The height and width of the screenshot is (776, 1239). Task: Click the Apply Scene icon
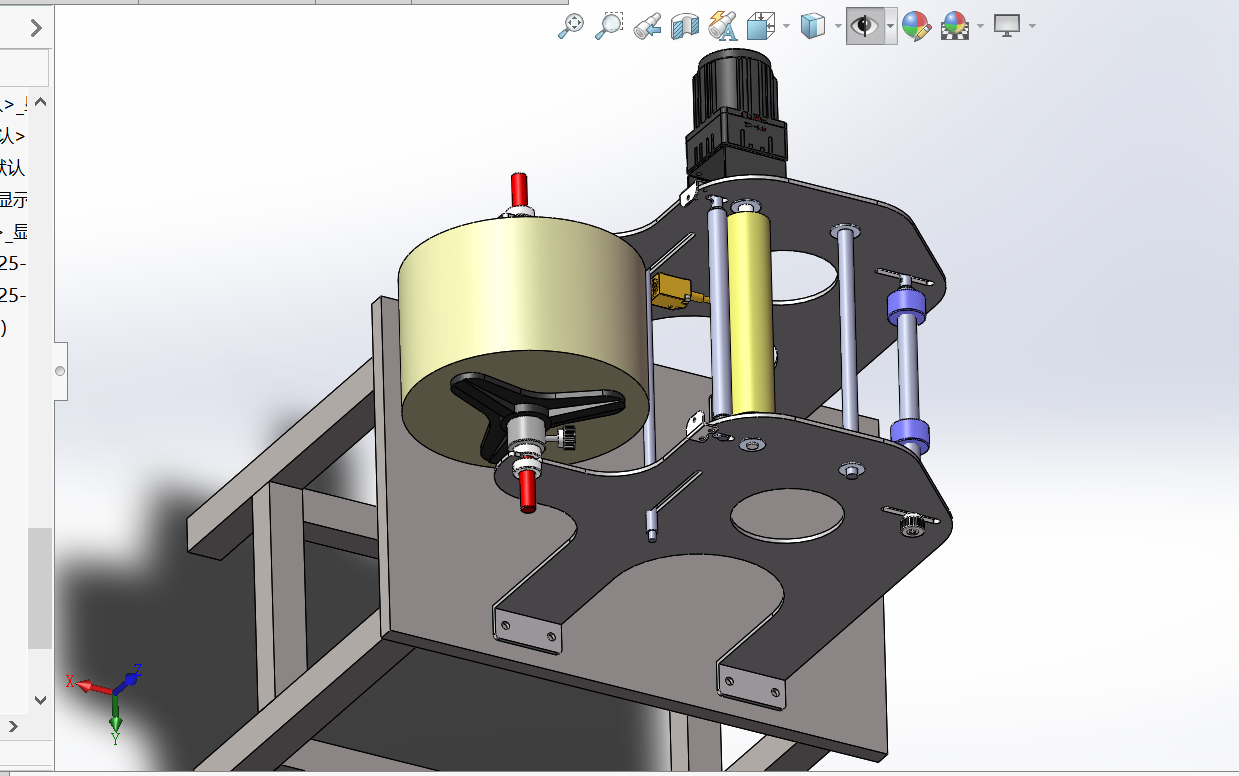point(956,26)
